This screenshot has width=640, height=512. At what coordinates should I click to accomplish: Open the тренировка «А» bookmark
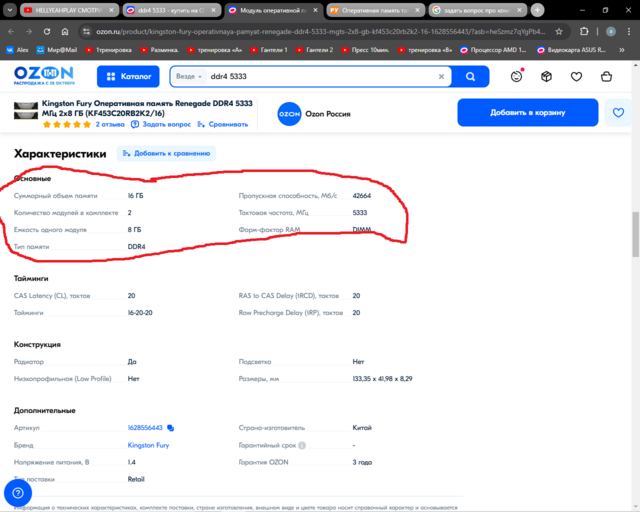pyautogui.click(x=215, y=50)
